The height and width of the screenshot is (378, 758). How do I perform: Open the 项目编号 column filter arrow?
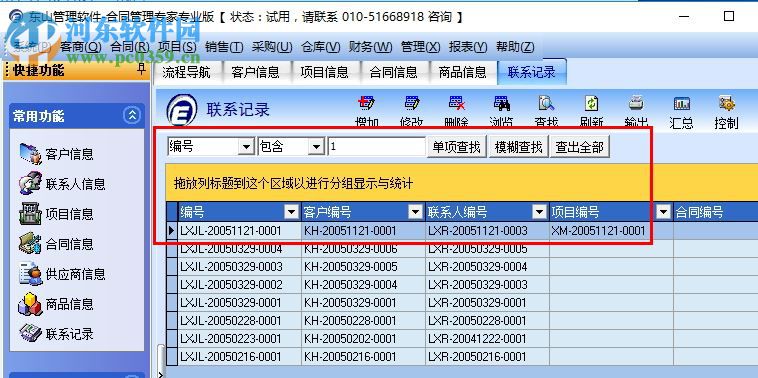click(x=664, y=212)
